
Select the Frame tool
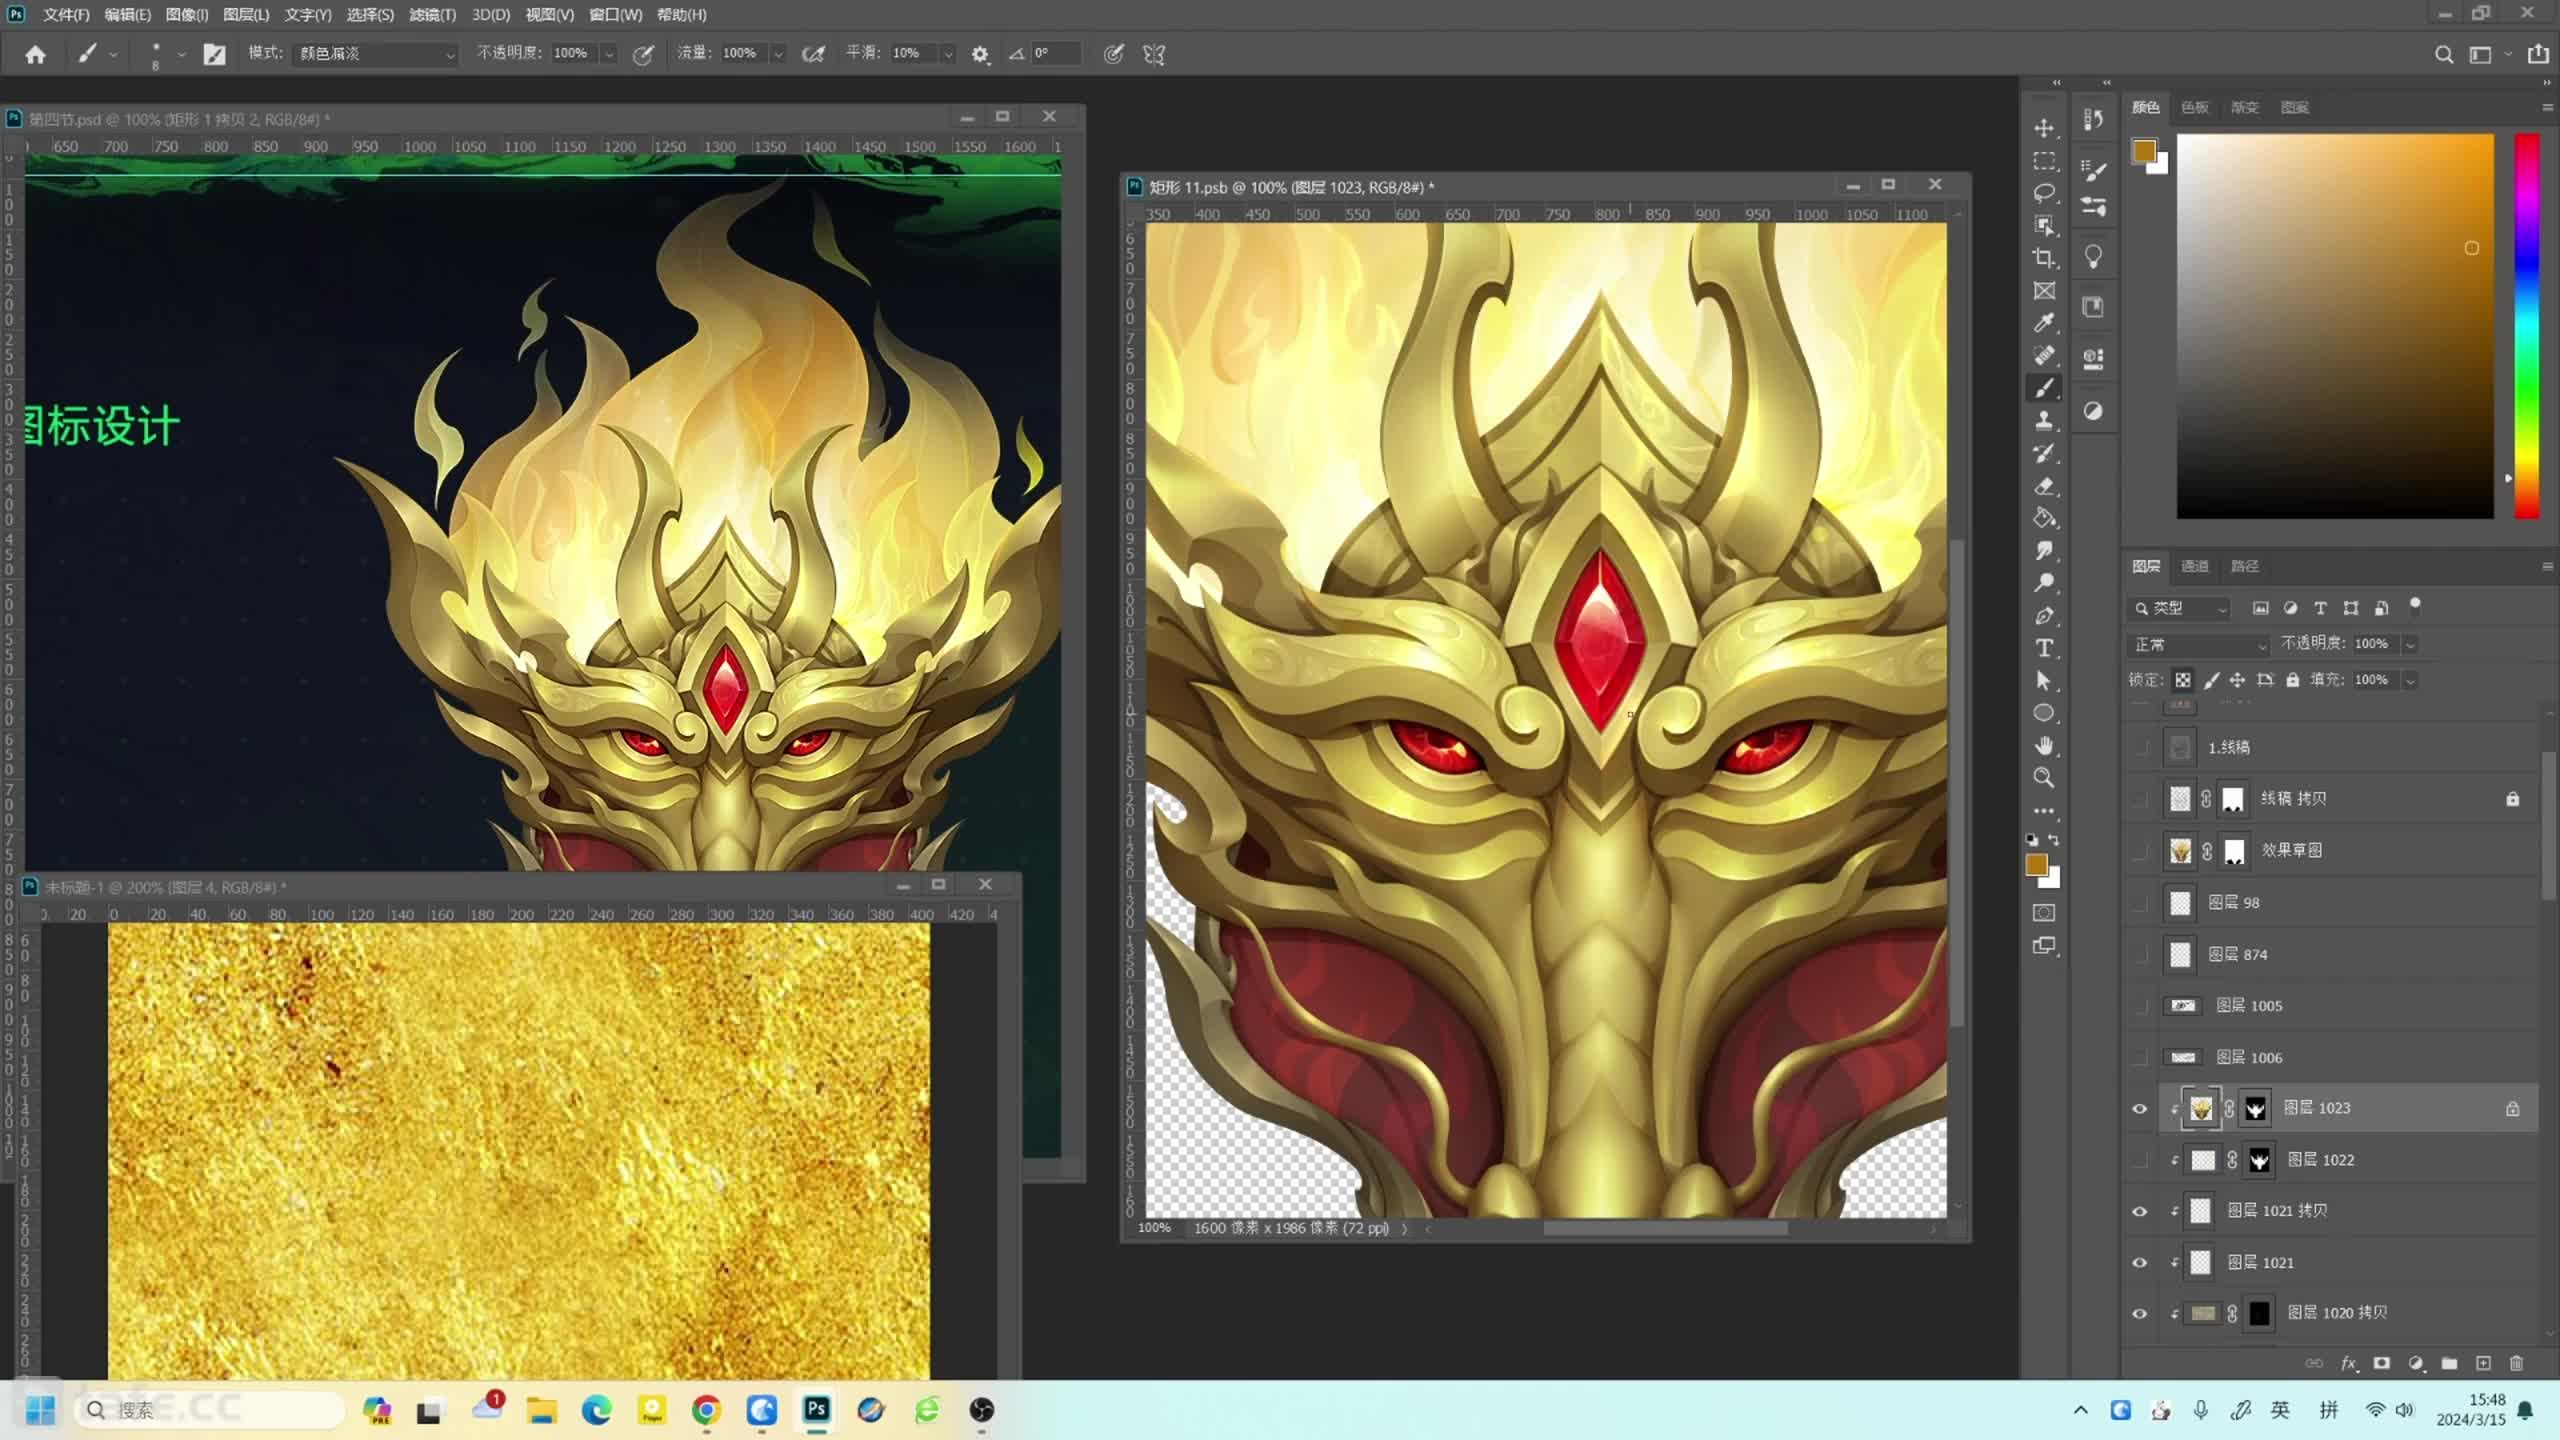[x=2044, y=291]
